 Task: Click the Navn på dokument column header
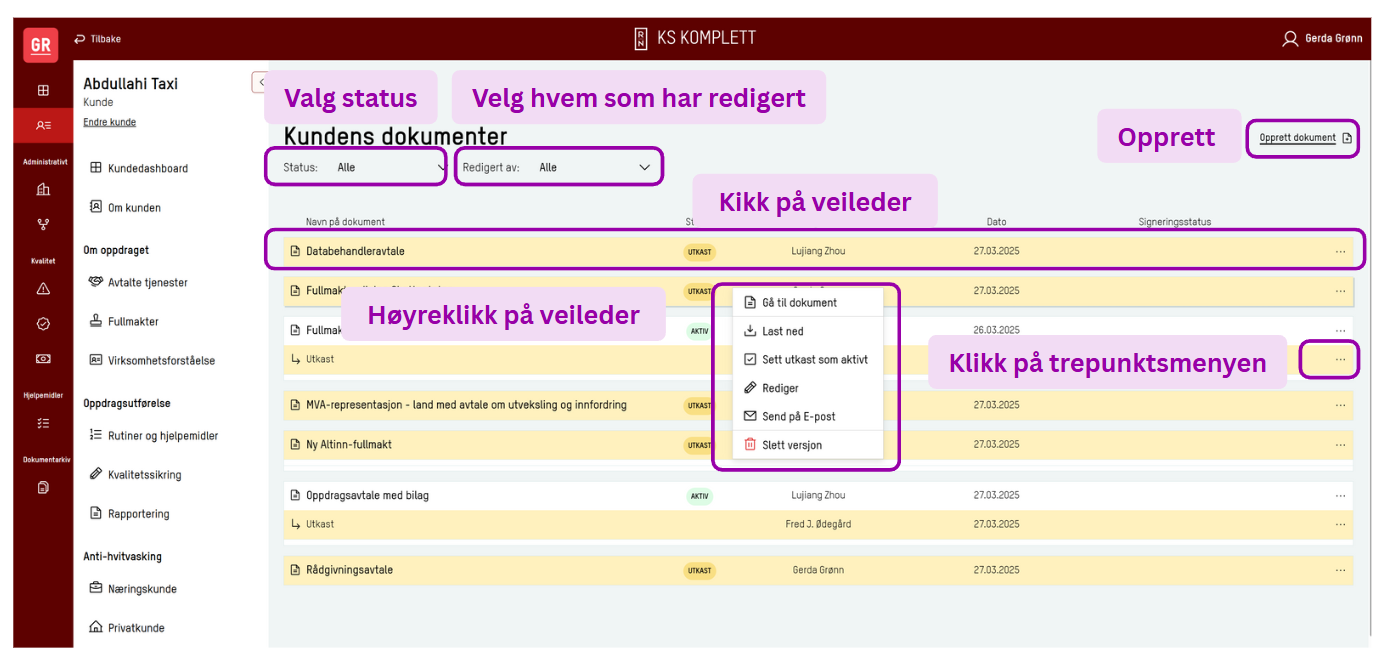(x=345, y=222)
